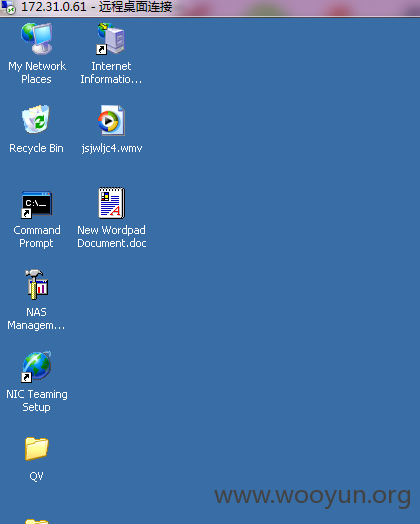Click the 'NIC Teaming Setup' label
Image resolution: width=420 pixels, height=524 pixels.
[x=37, y=401]
